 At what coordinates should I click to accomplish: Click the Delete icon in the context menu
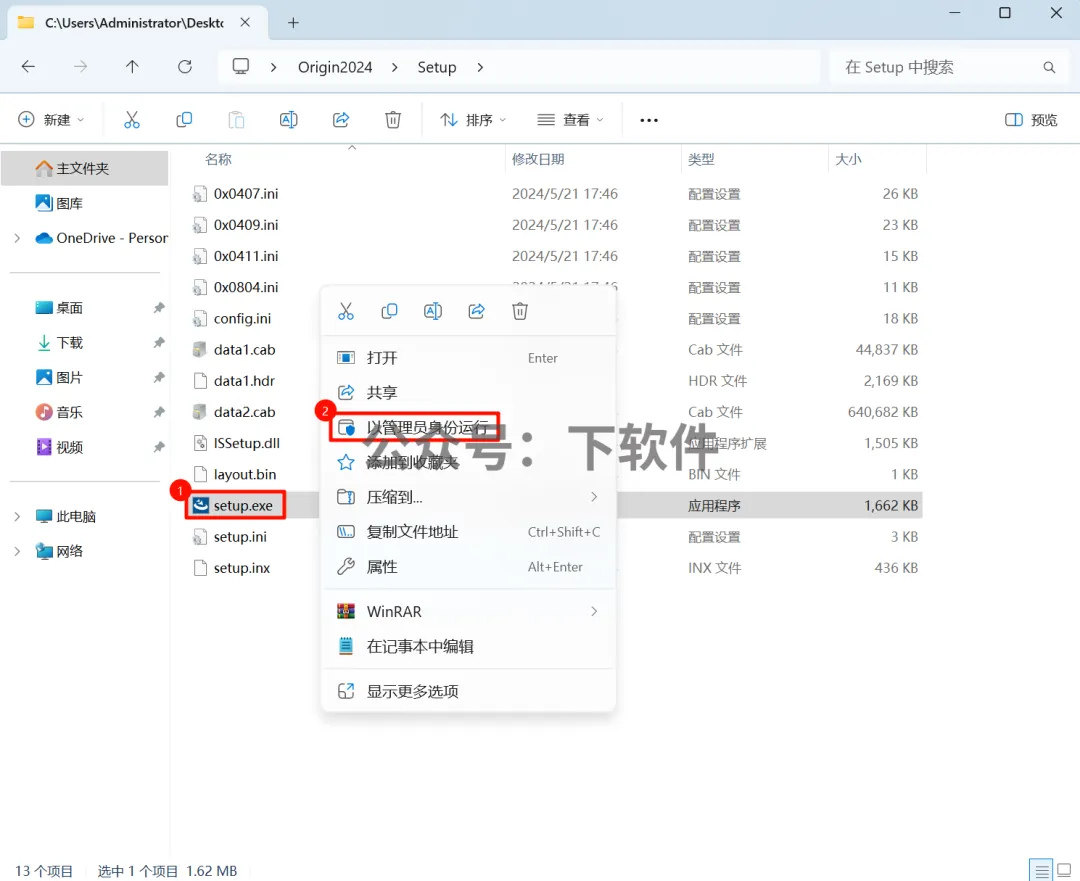(x=520, y=311)
